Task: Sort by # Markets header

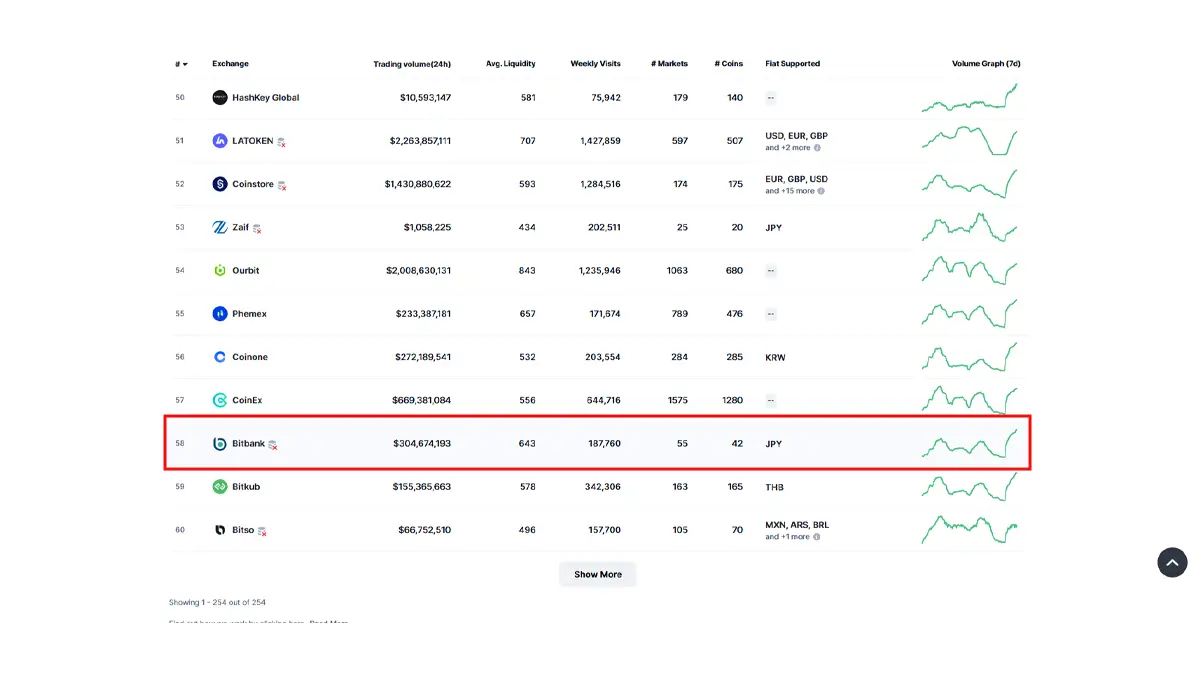Action: [x=669, y=64]
